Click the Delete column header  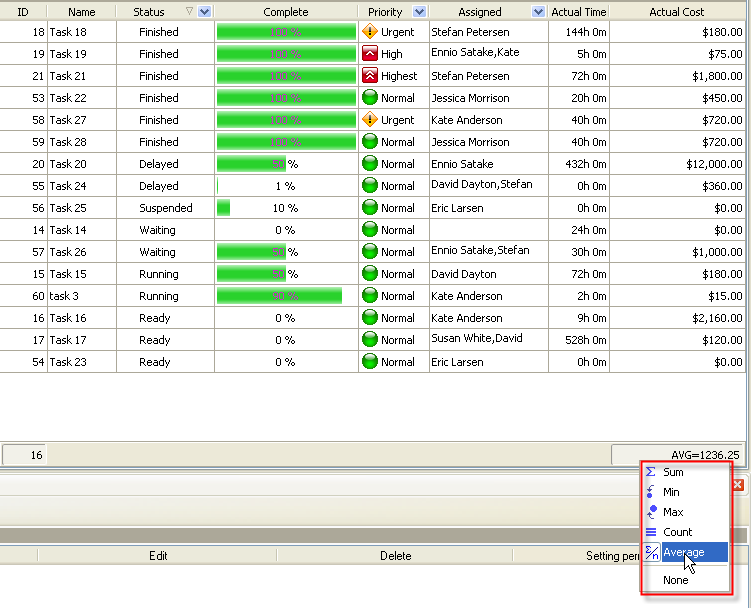click(x=395, y=556)
